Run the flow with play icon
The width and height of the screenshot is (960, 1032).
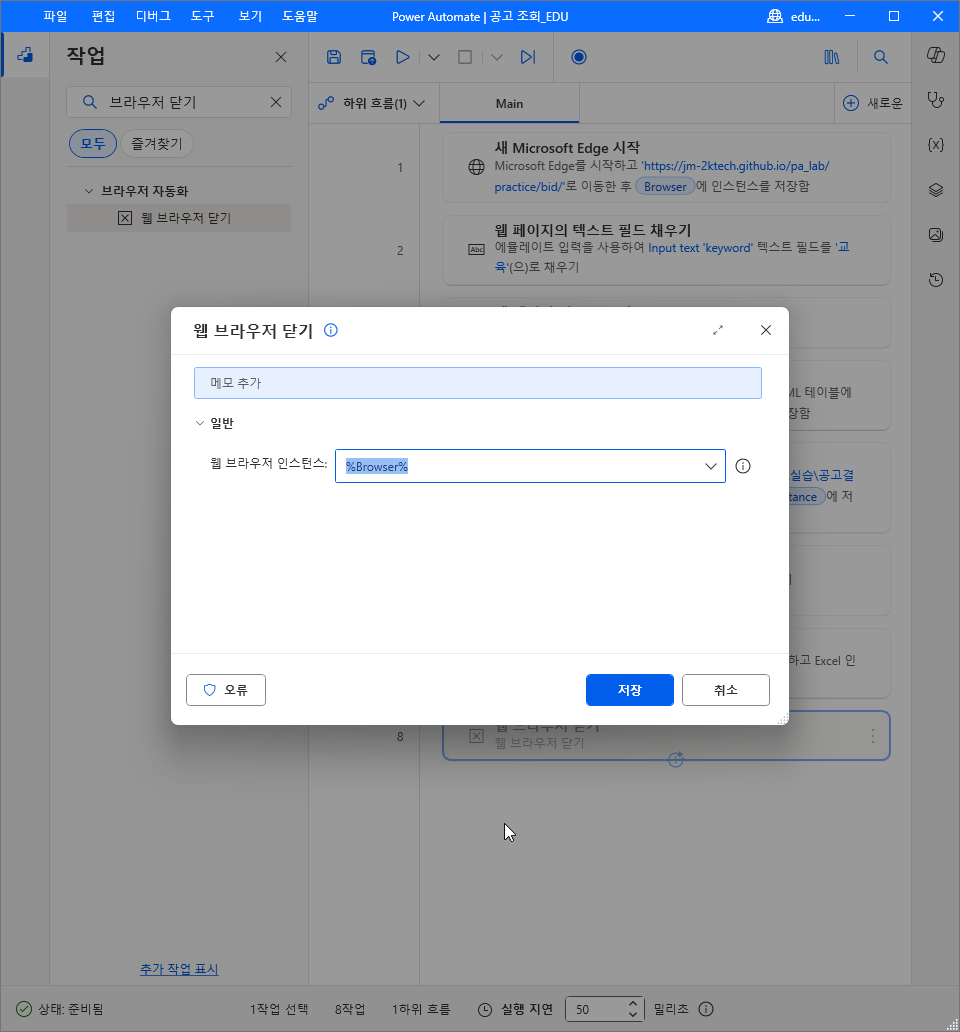pyautogui.click(x=402, y=57)
